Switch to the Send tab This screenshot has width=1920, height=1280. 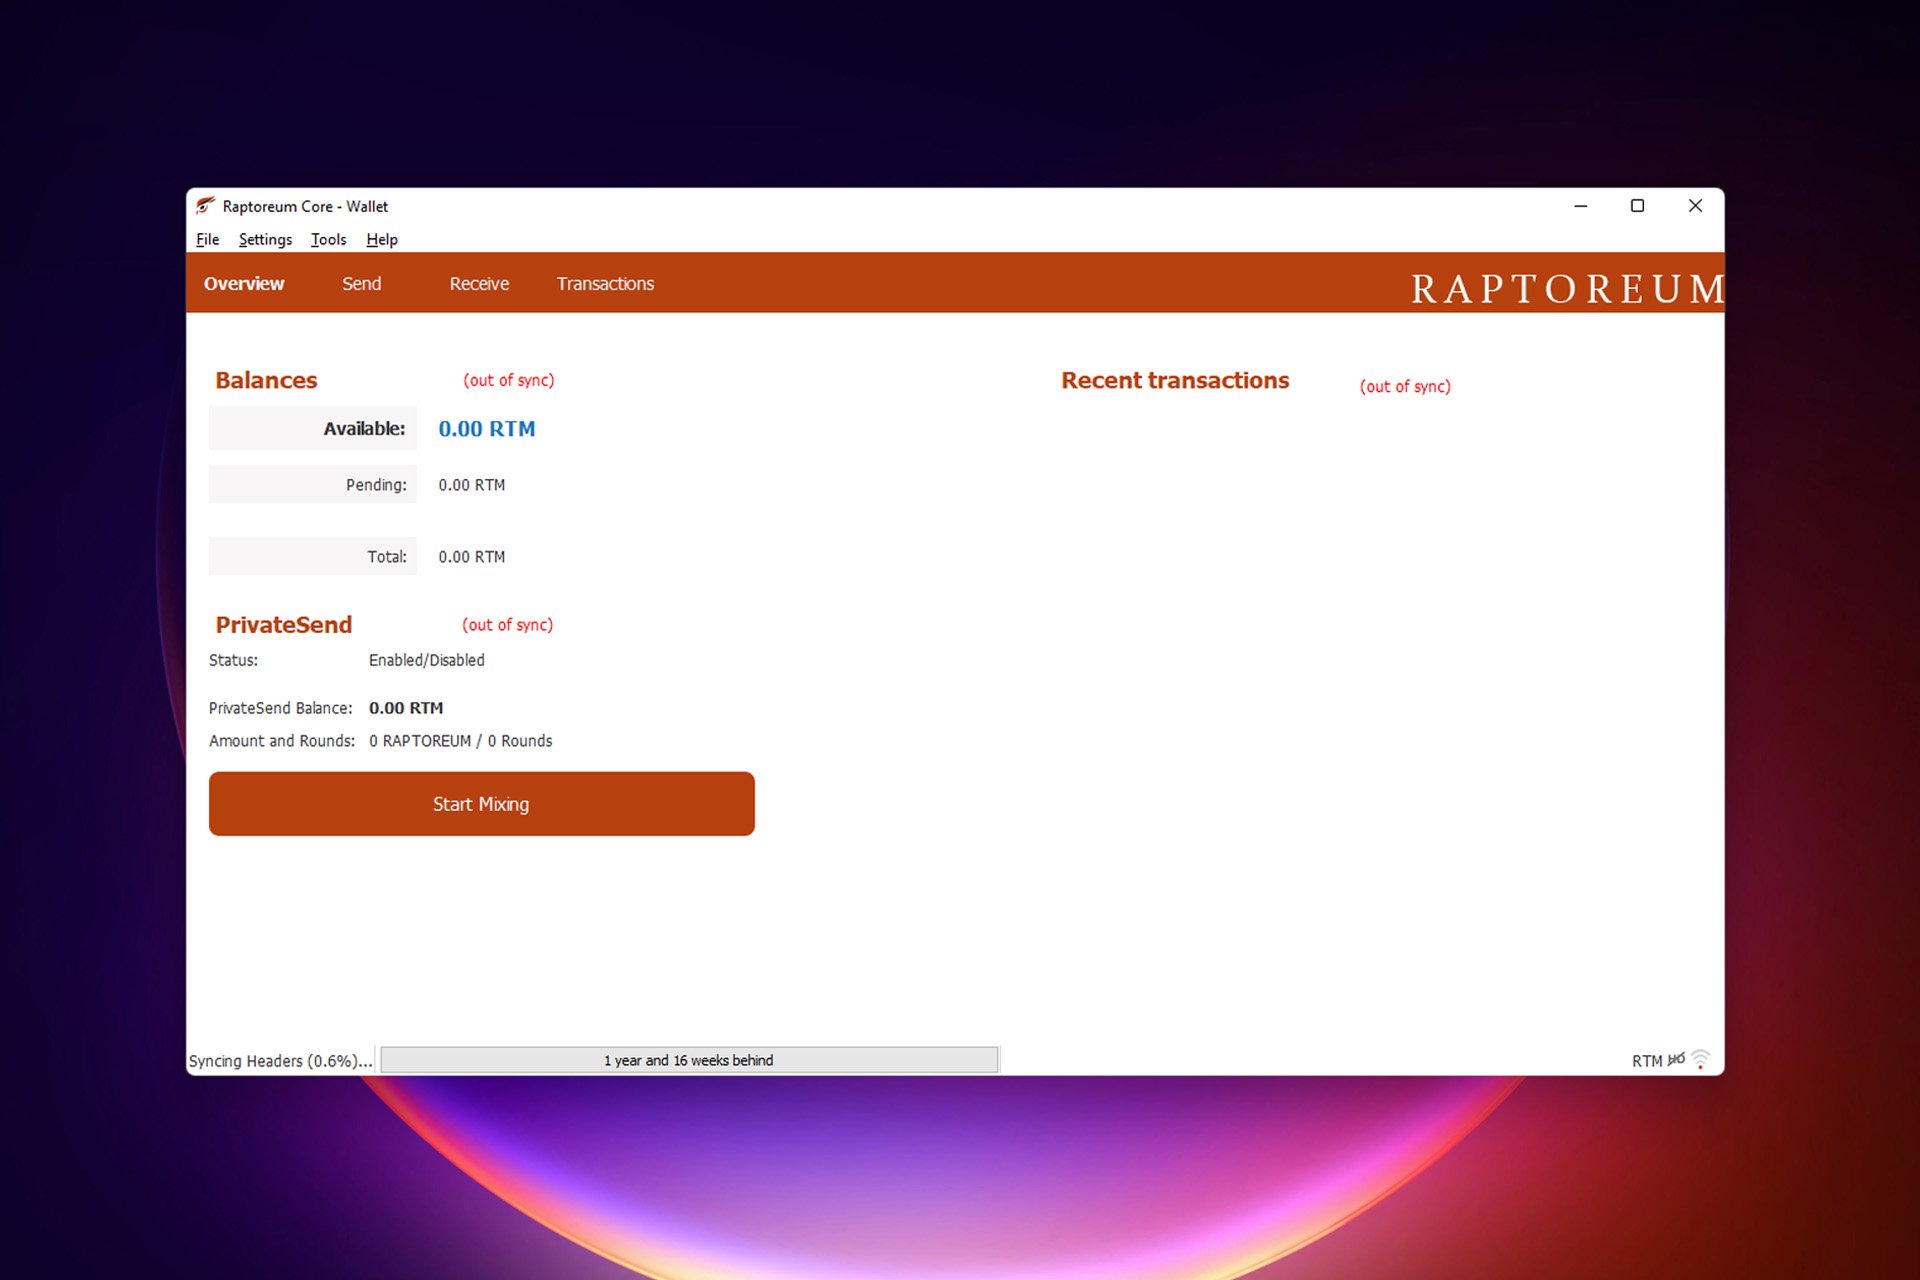[x=361, y=284]
